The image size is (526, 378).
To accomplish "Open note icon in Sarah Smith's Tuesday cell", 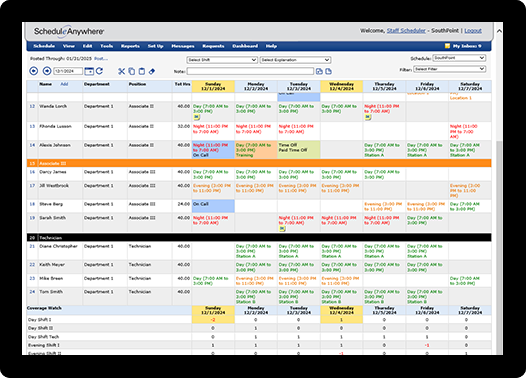I will [282, 229].
